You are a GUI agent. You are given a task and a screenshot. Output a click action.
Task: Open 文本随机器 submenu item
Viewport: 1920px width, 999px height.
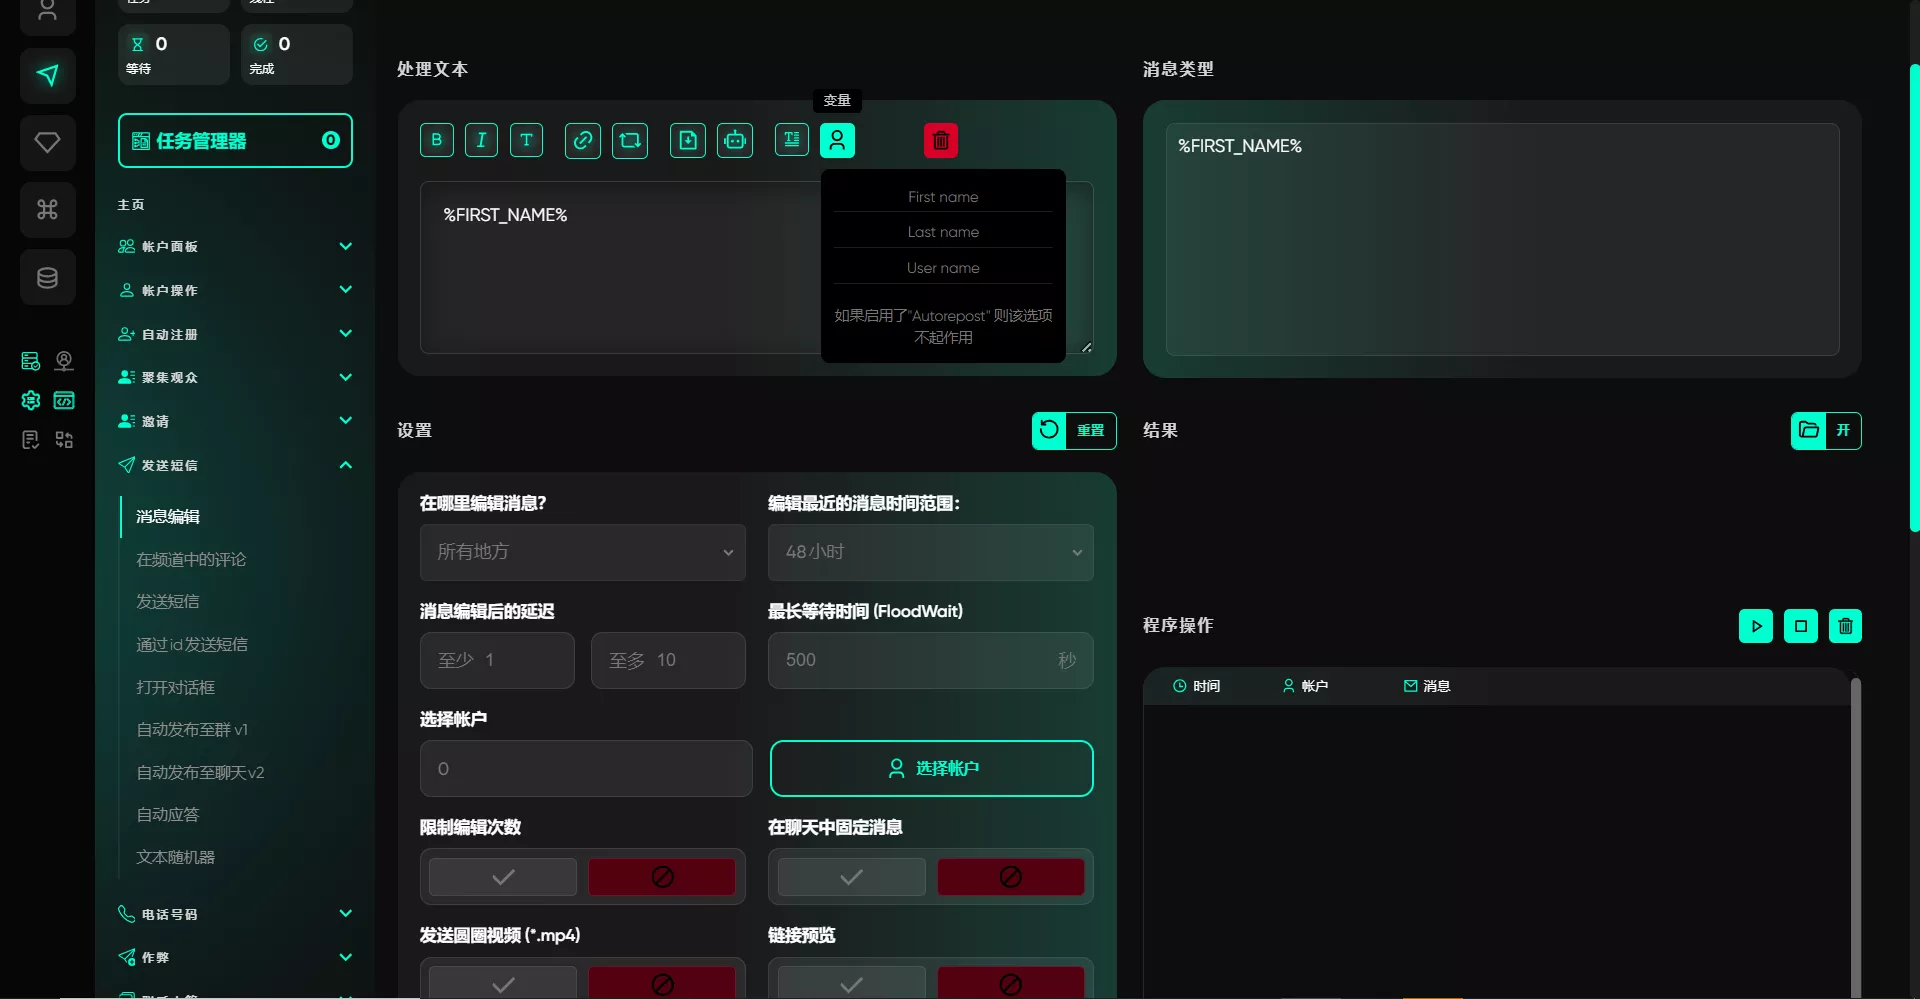coord(176,857)
